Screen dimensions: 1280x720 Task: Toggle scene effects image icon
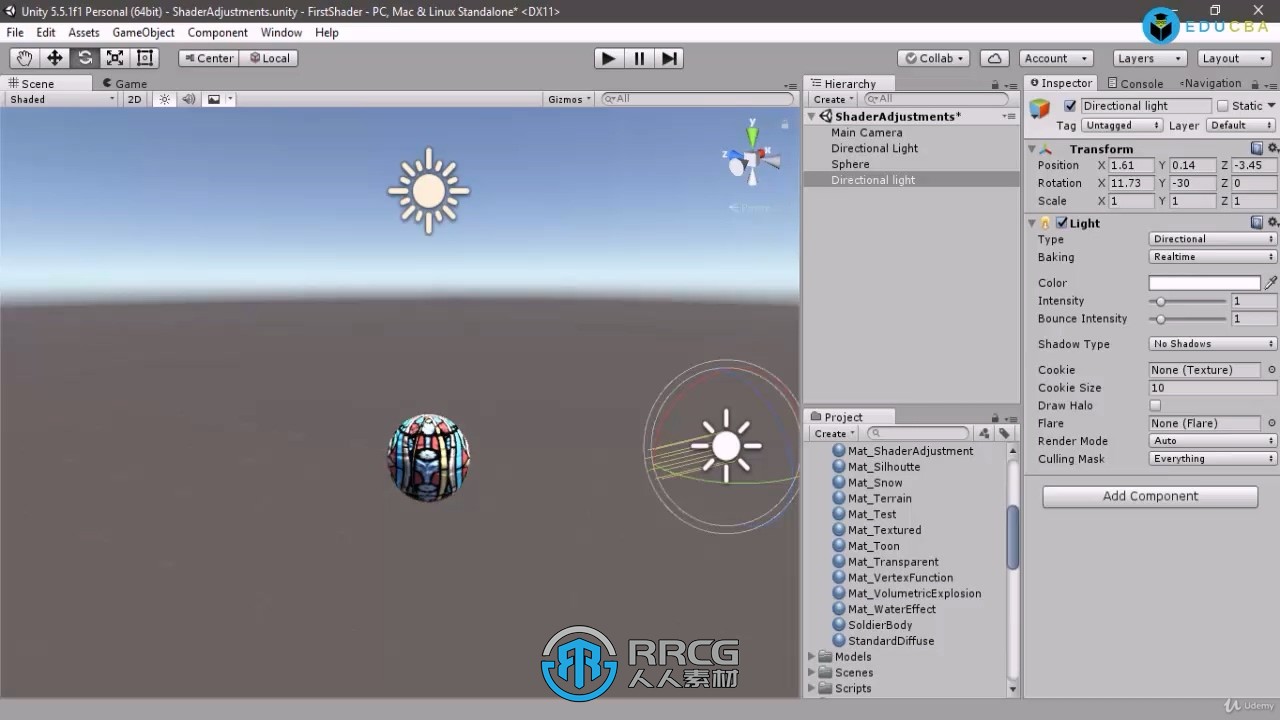pos(213,99)
